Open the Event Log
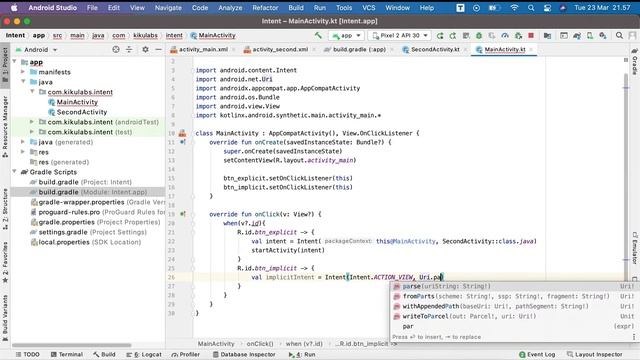The width and height of the screenshot is (640, 360). click(x=537, y=354)
